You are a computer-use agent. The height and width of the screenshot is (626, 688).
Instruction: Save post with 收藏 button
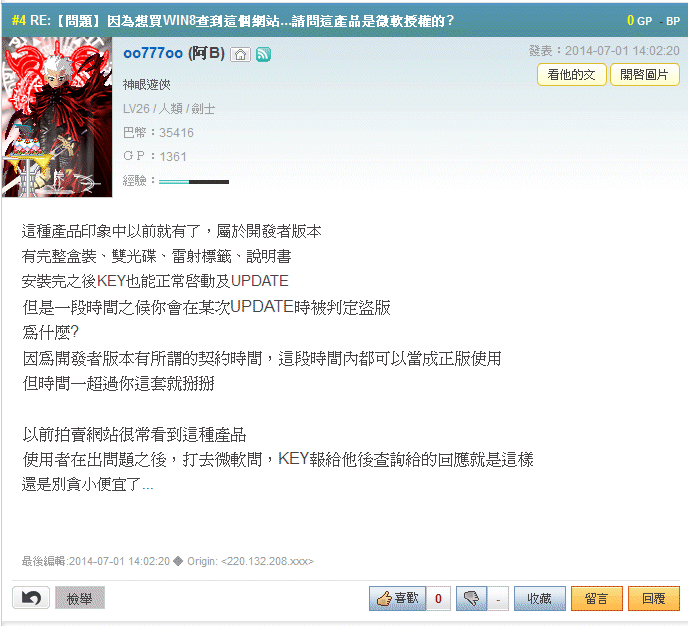tap(540, 598)
